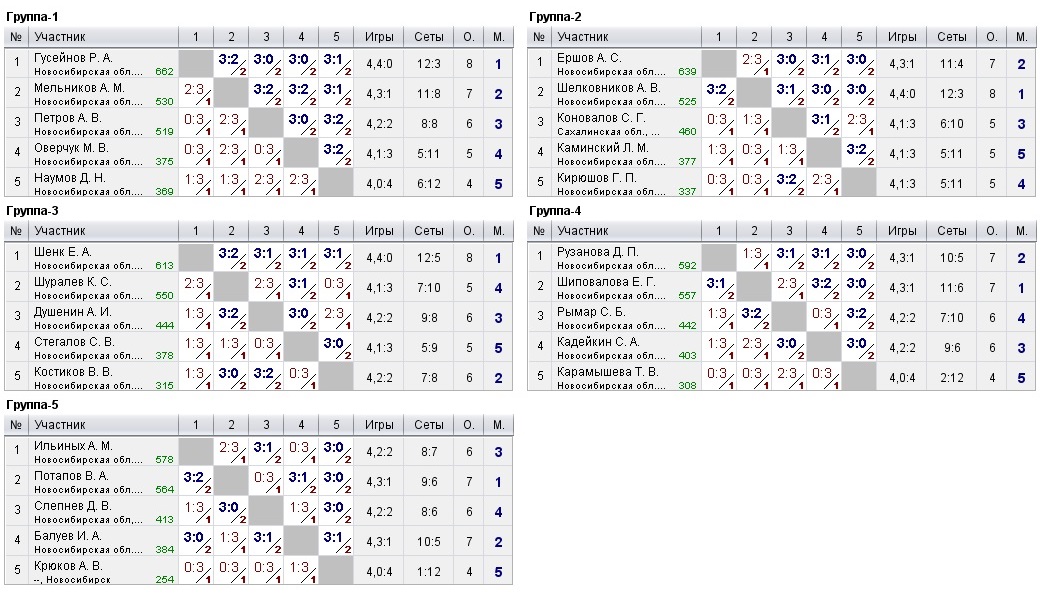Click Потапов's 3:2 score against Ильиных

click(x=196, y=481)
